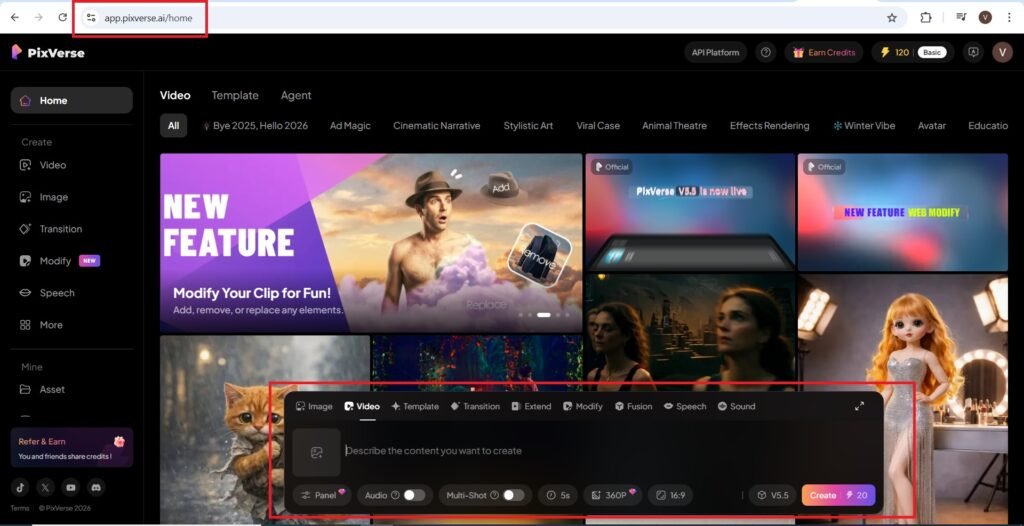
Task: Open the Panel settings button
Action: [322, 495]
